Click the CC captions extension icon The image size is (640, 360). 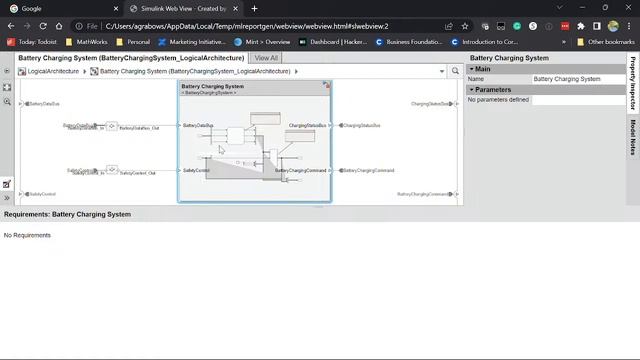pos(501,26)
